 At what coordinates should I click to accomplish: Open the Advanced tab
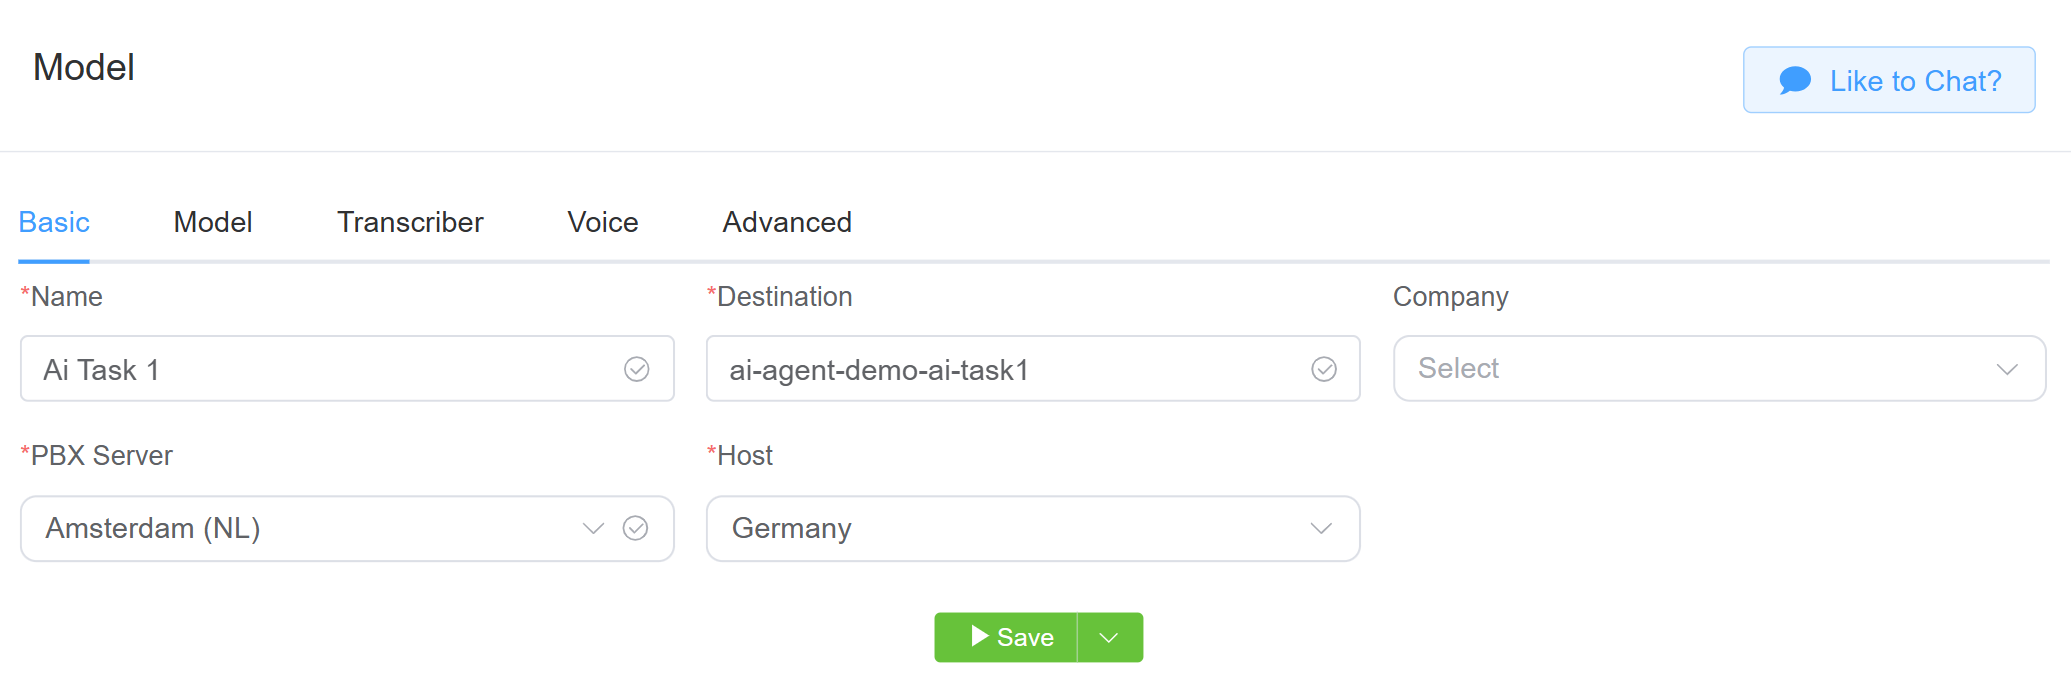(x=787, y=222)
